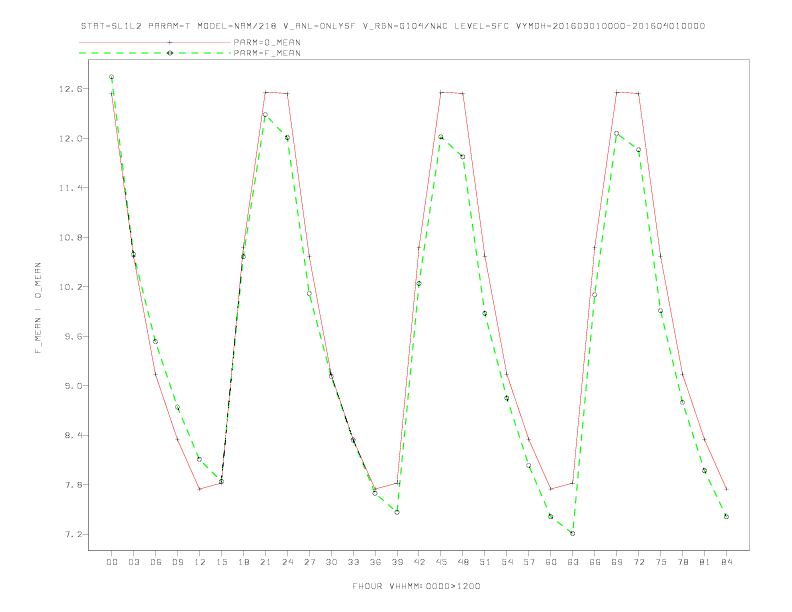The height and width of the screenshot is (612, 792).
Task: Click y-axis tick value 9.6
Action: (x=73, y=336)
